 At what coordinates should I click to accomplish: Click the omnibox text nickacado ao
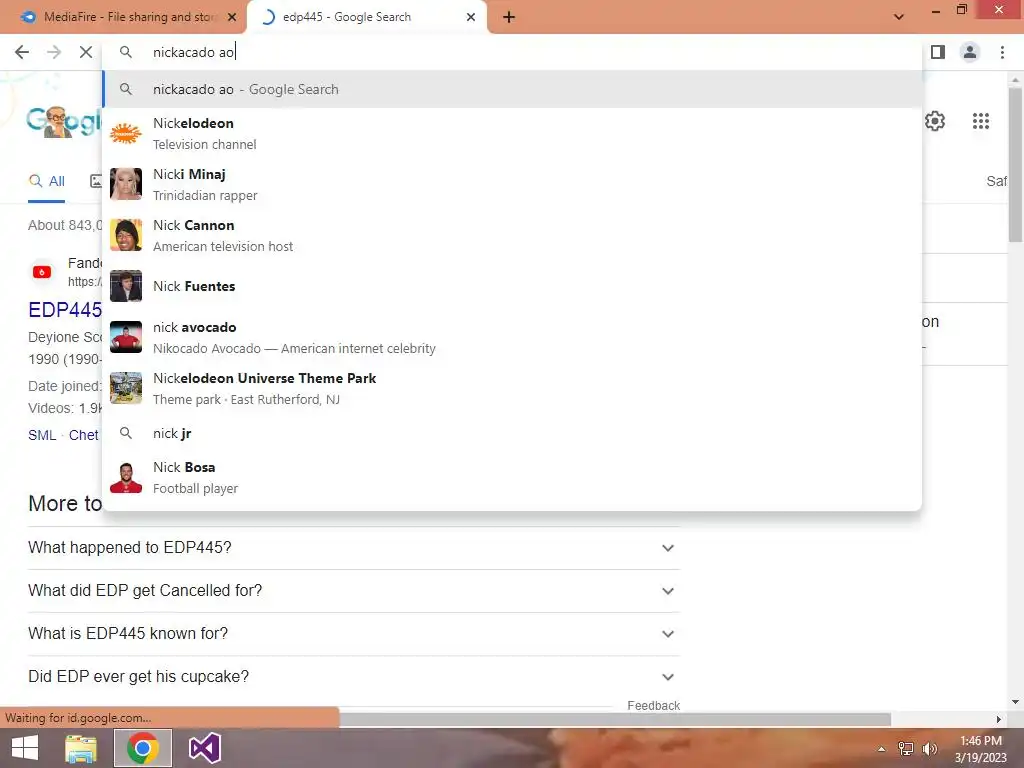(x=193, y=52)
